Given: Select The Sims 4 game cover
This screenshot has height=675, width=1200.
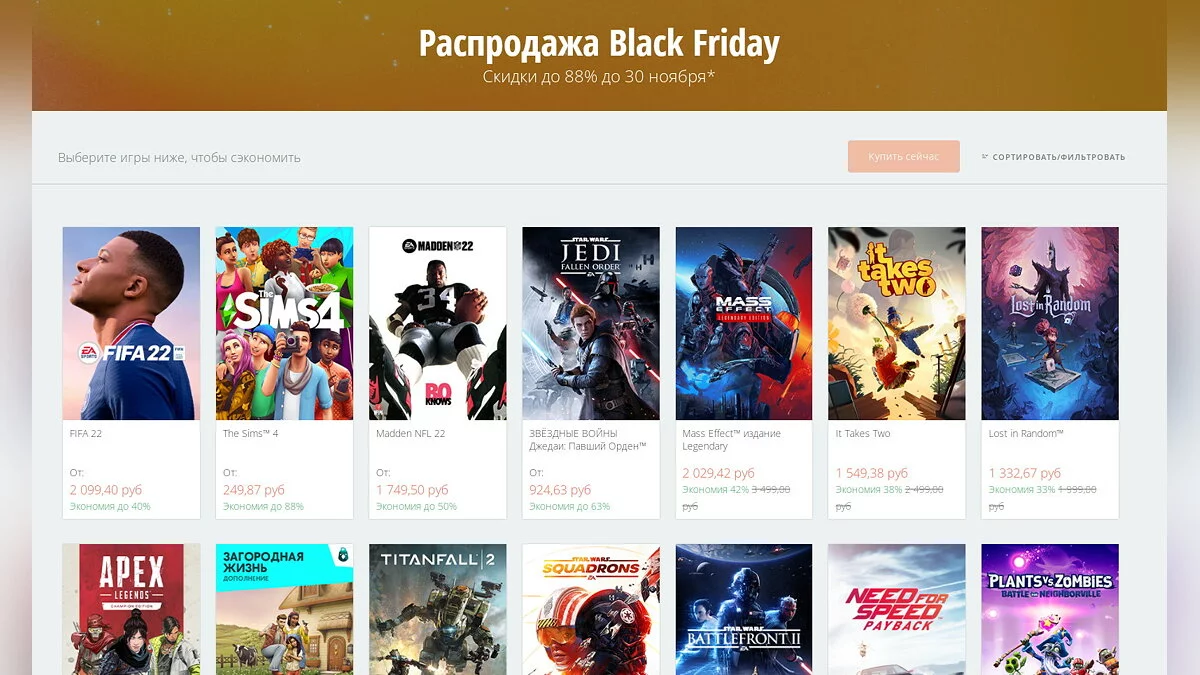Looking at the screenshot, I should tap(284, 323).
